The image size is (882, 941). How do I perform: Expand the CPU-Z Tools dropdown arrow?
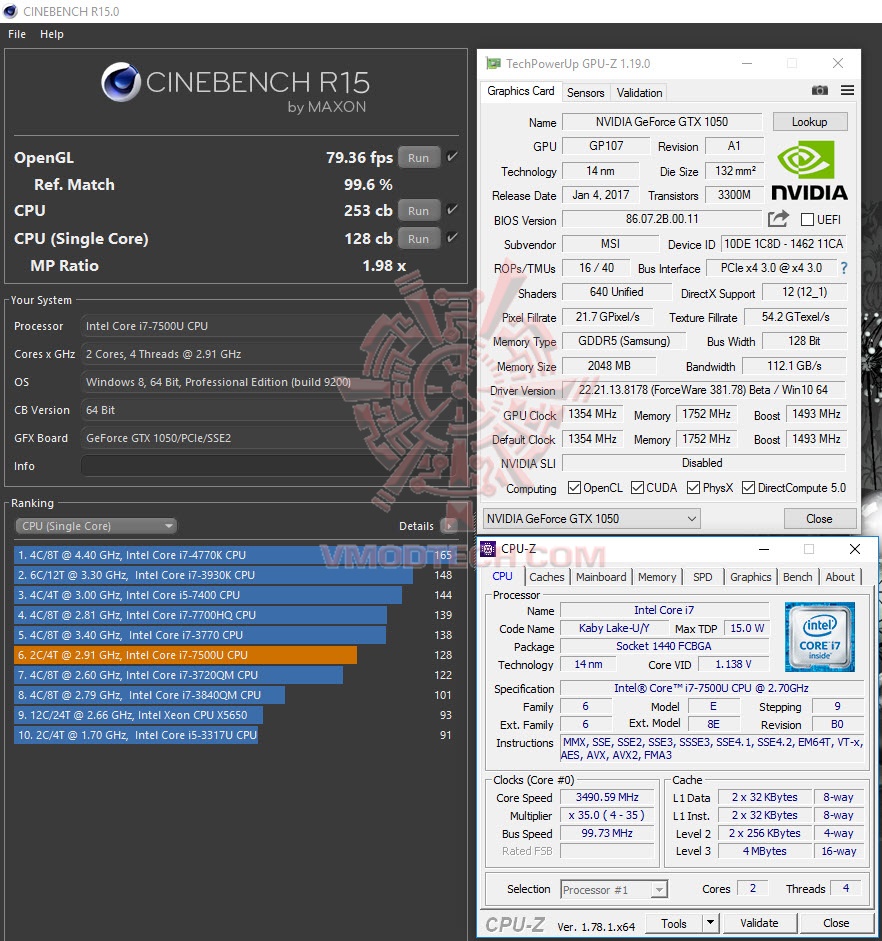pos(710,923)
